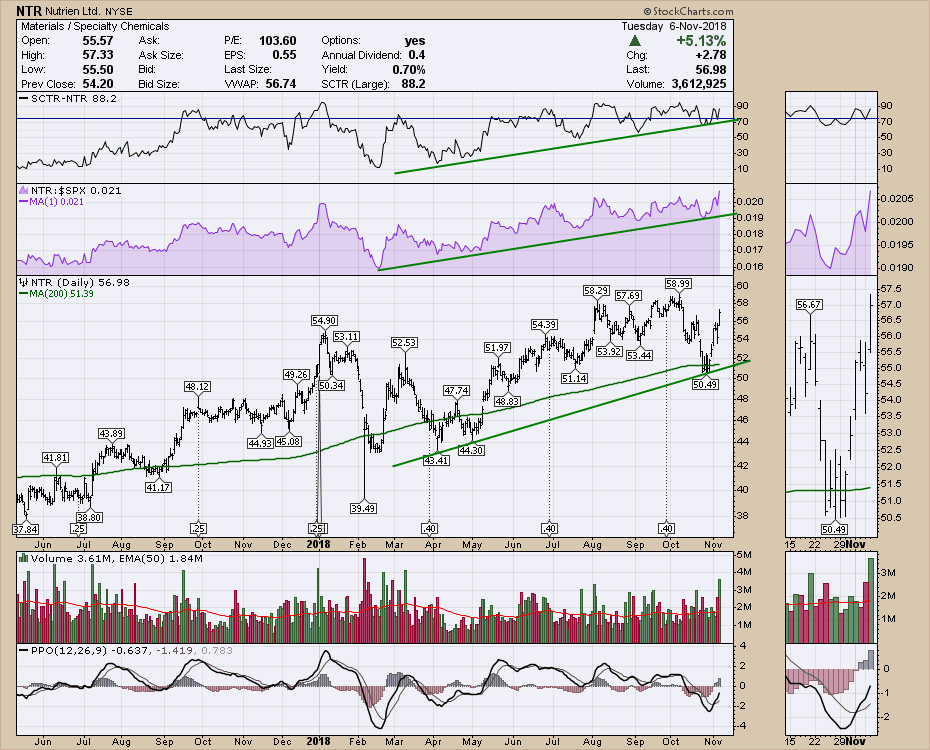Viewport: 930px width, 750px height.
Task: Click the EPS value 0.55
Action: (x=284, y=55)
